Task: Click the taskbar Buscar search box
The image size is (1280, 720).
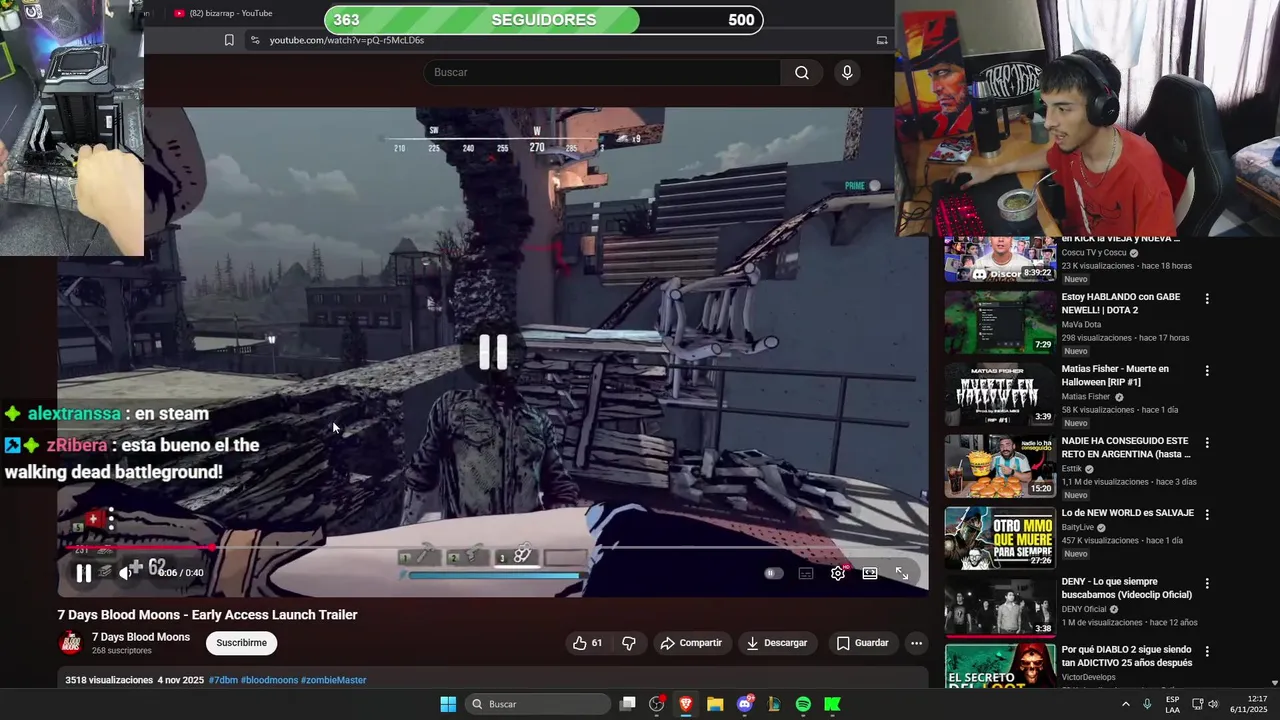Action: pos(539,704)
